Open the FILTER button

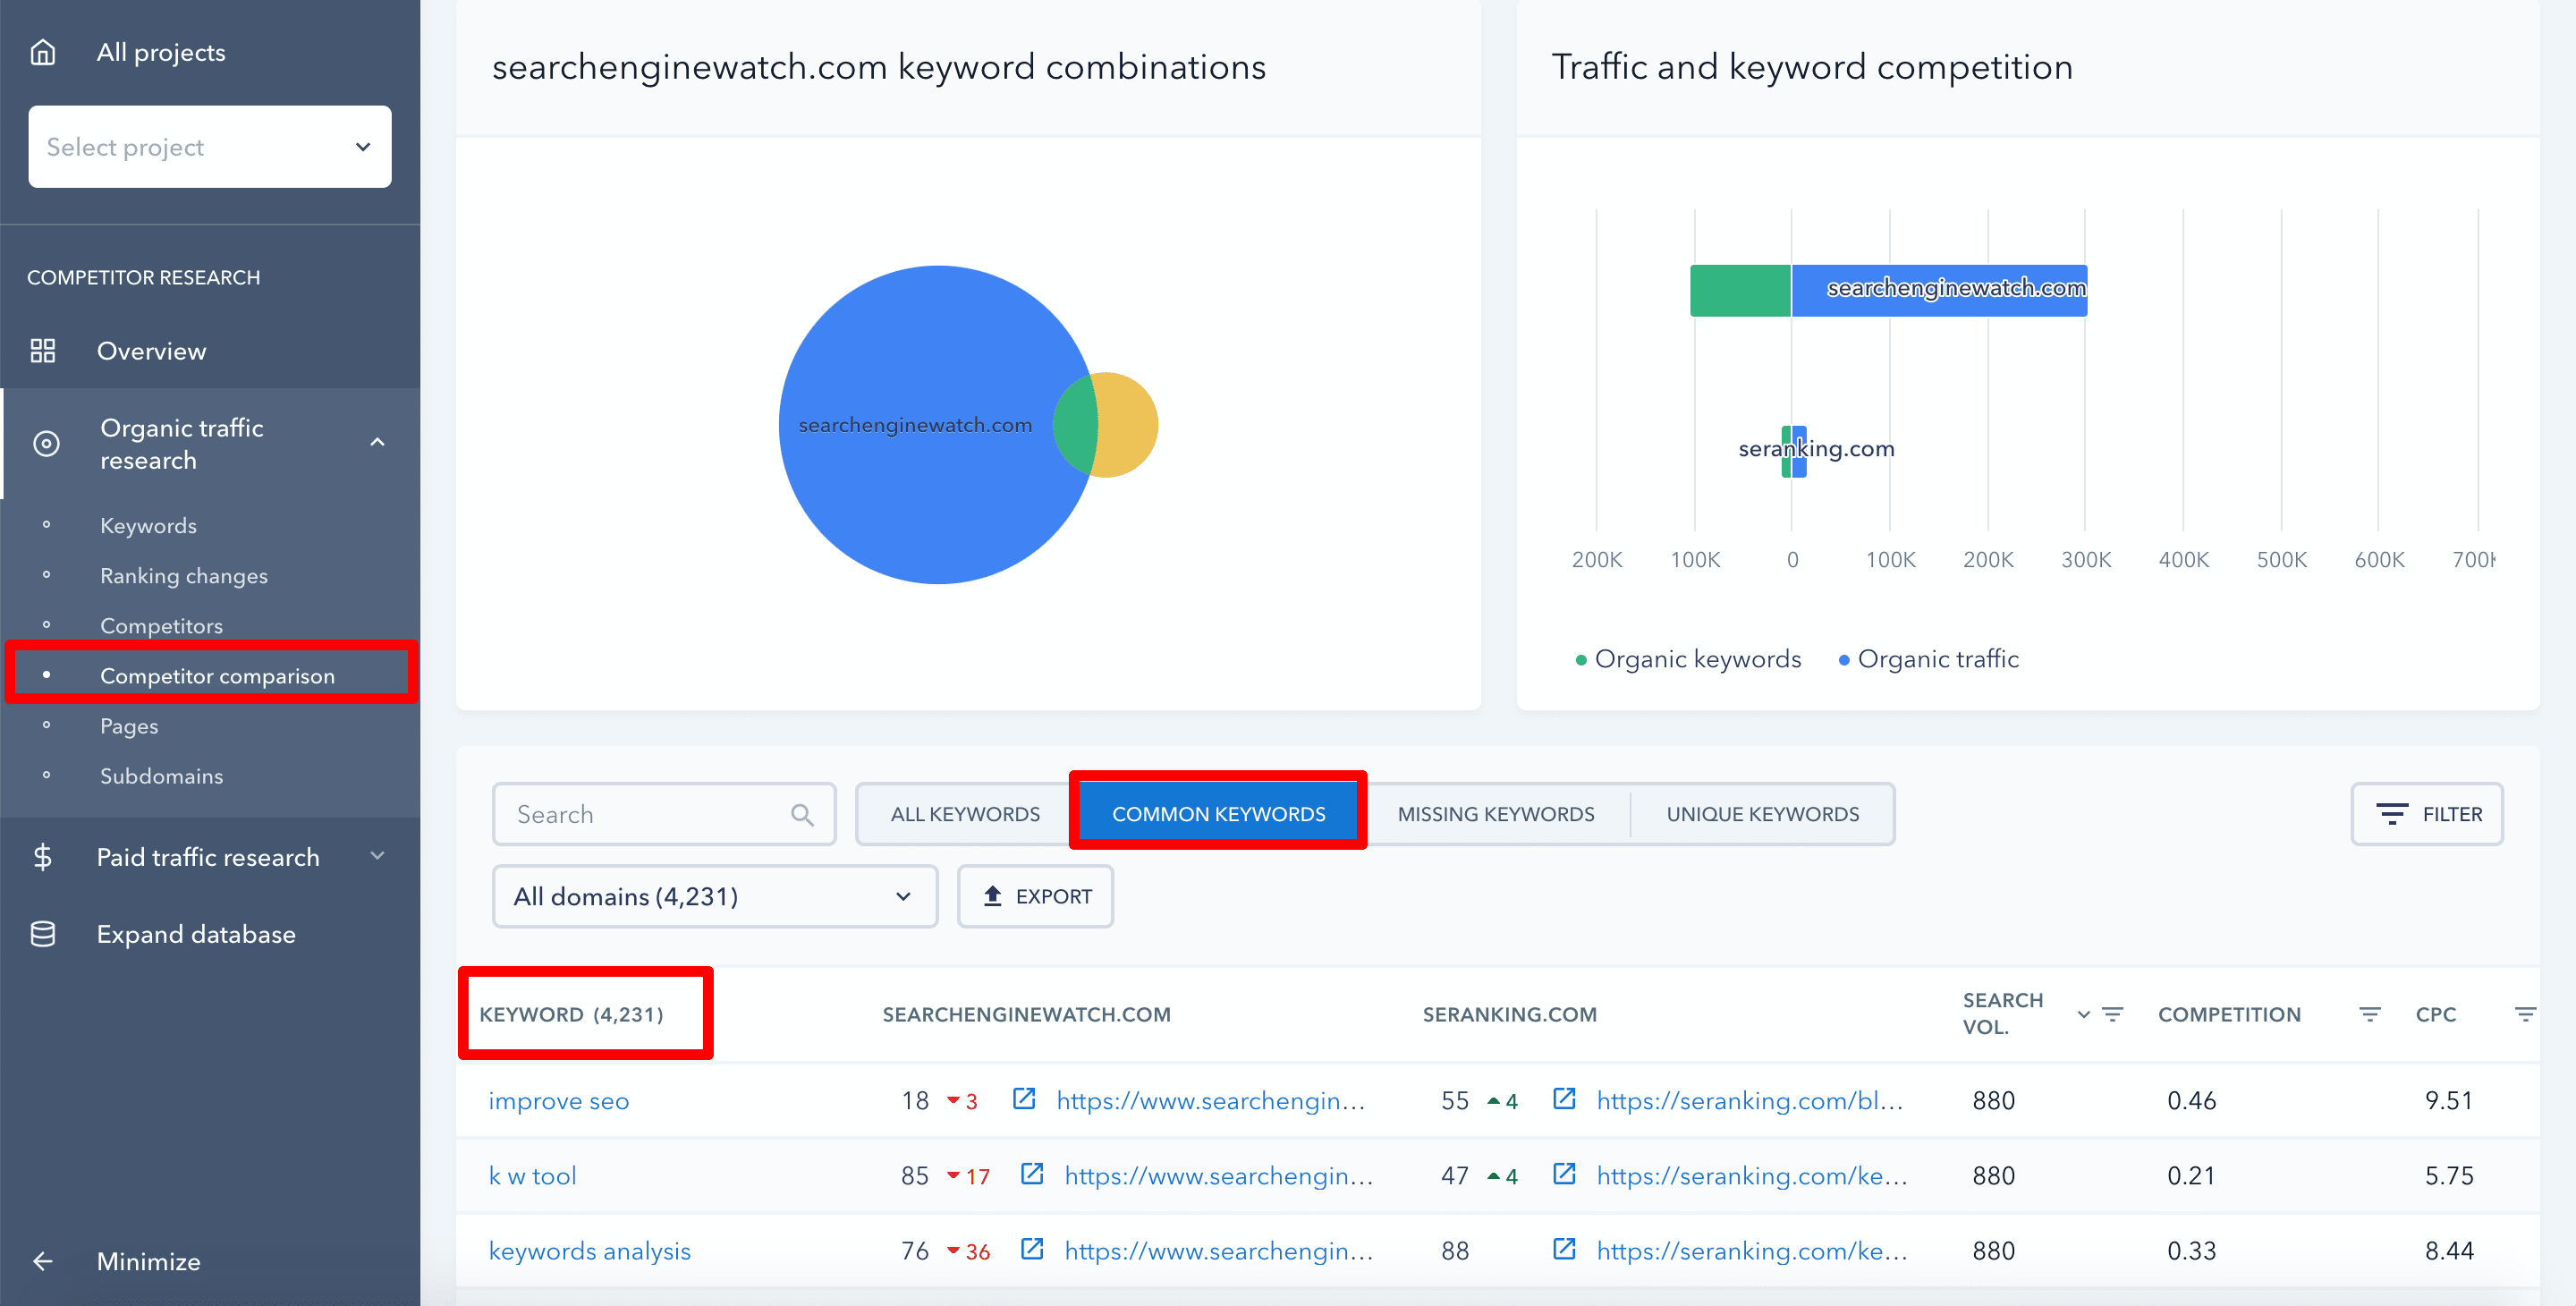click(x=2426, y=814)
